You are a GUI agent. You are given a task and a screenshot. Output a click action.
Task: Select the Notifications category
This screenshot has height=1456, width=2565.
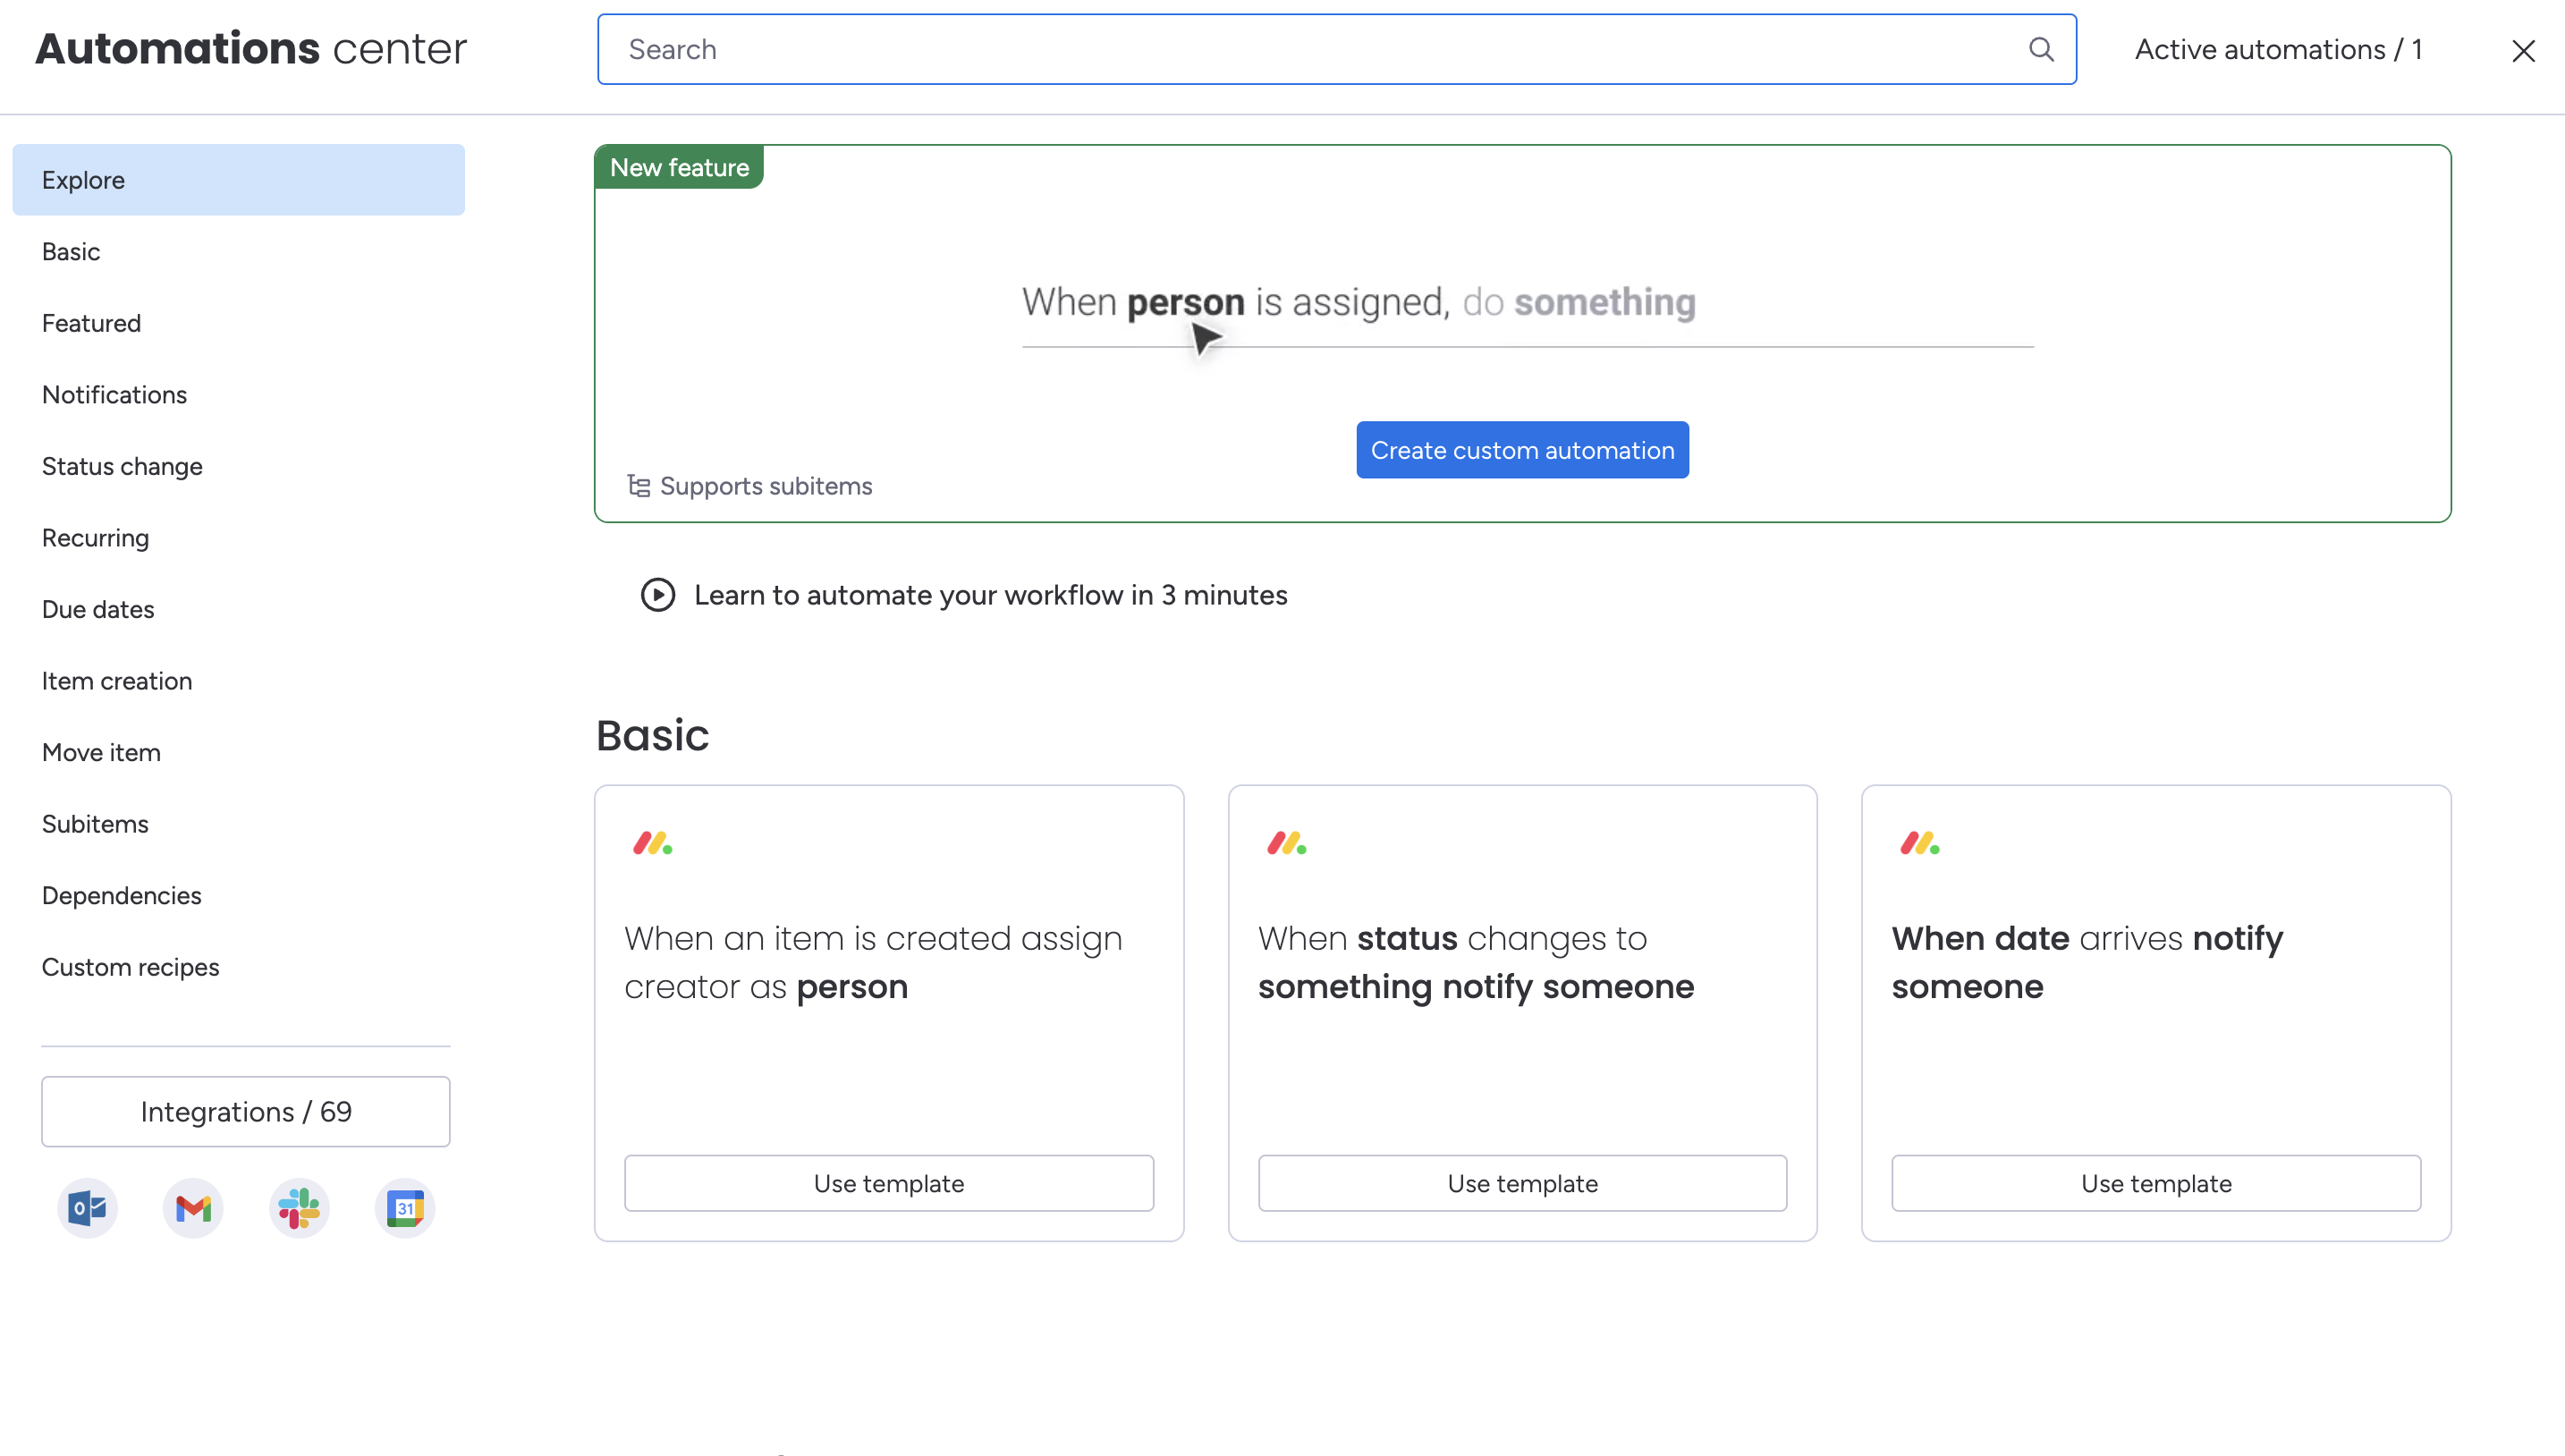click(114, 394)
